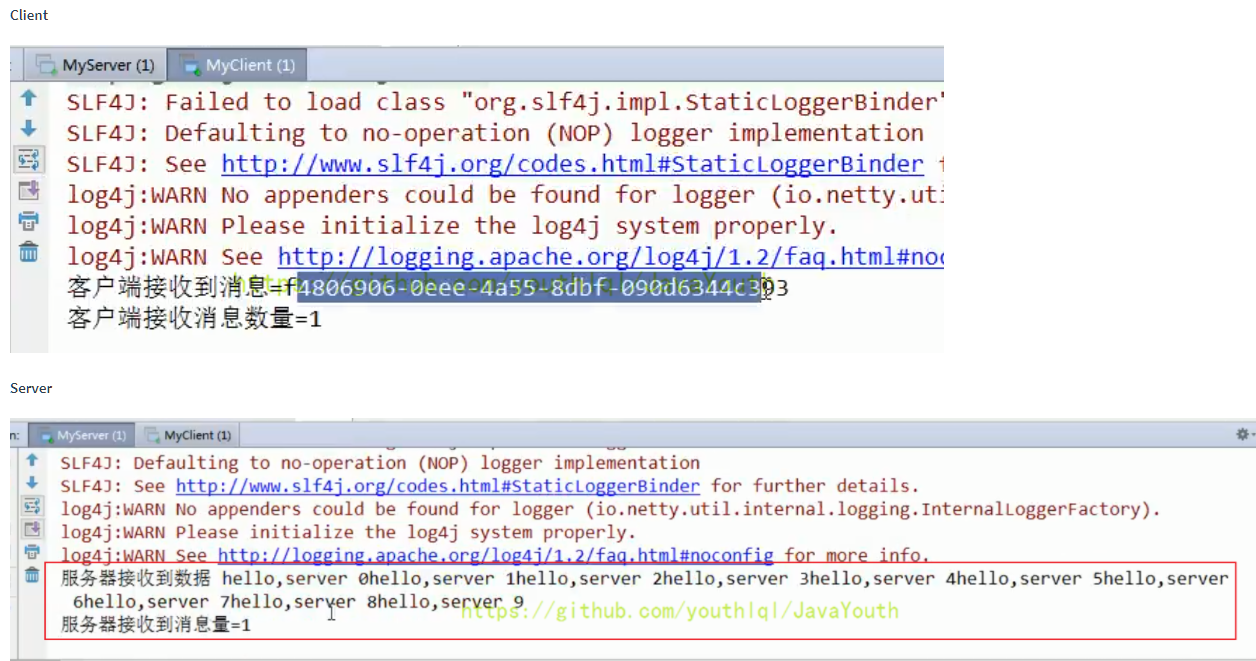Click the down-arrow icon in Server console
This screenshot has width=1256, height=661.
click(32, 483)
